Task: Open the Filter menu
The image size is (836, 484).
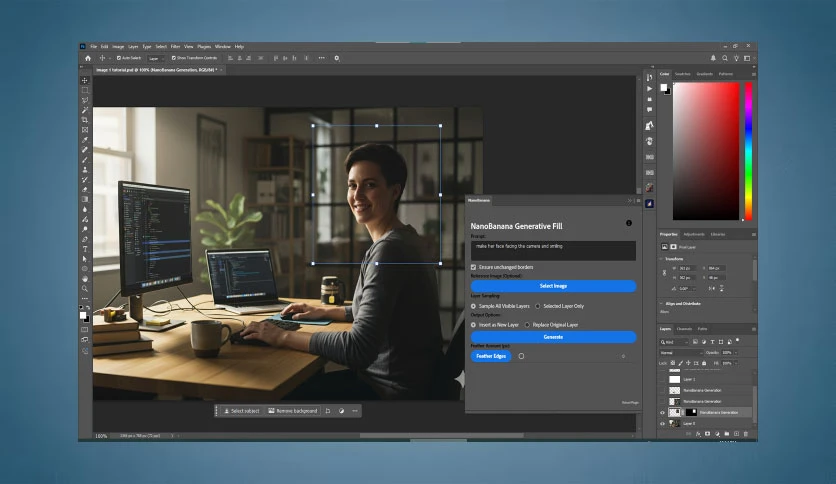Action: [175, 47]
